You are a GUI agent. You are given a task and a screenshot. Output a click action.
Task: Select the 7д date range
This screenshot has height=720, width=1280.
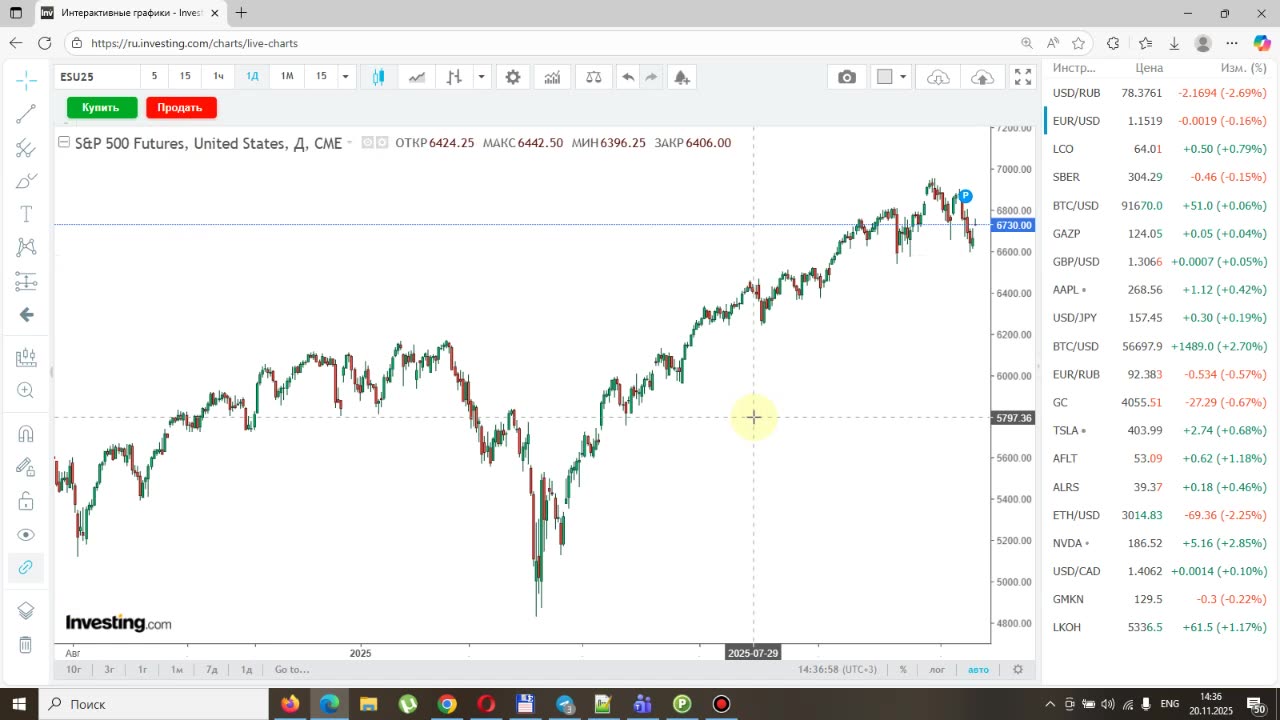[212, 669]
